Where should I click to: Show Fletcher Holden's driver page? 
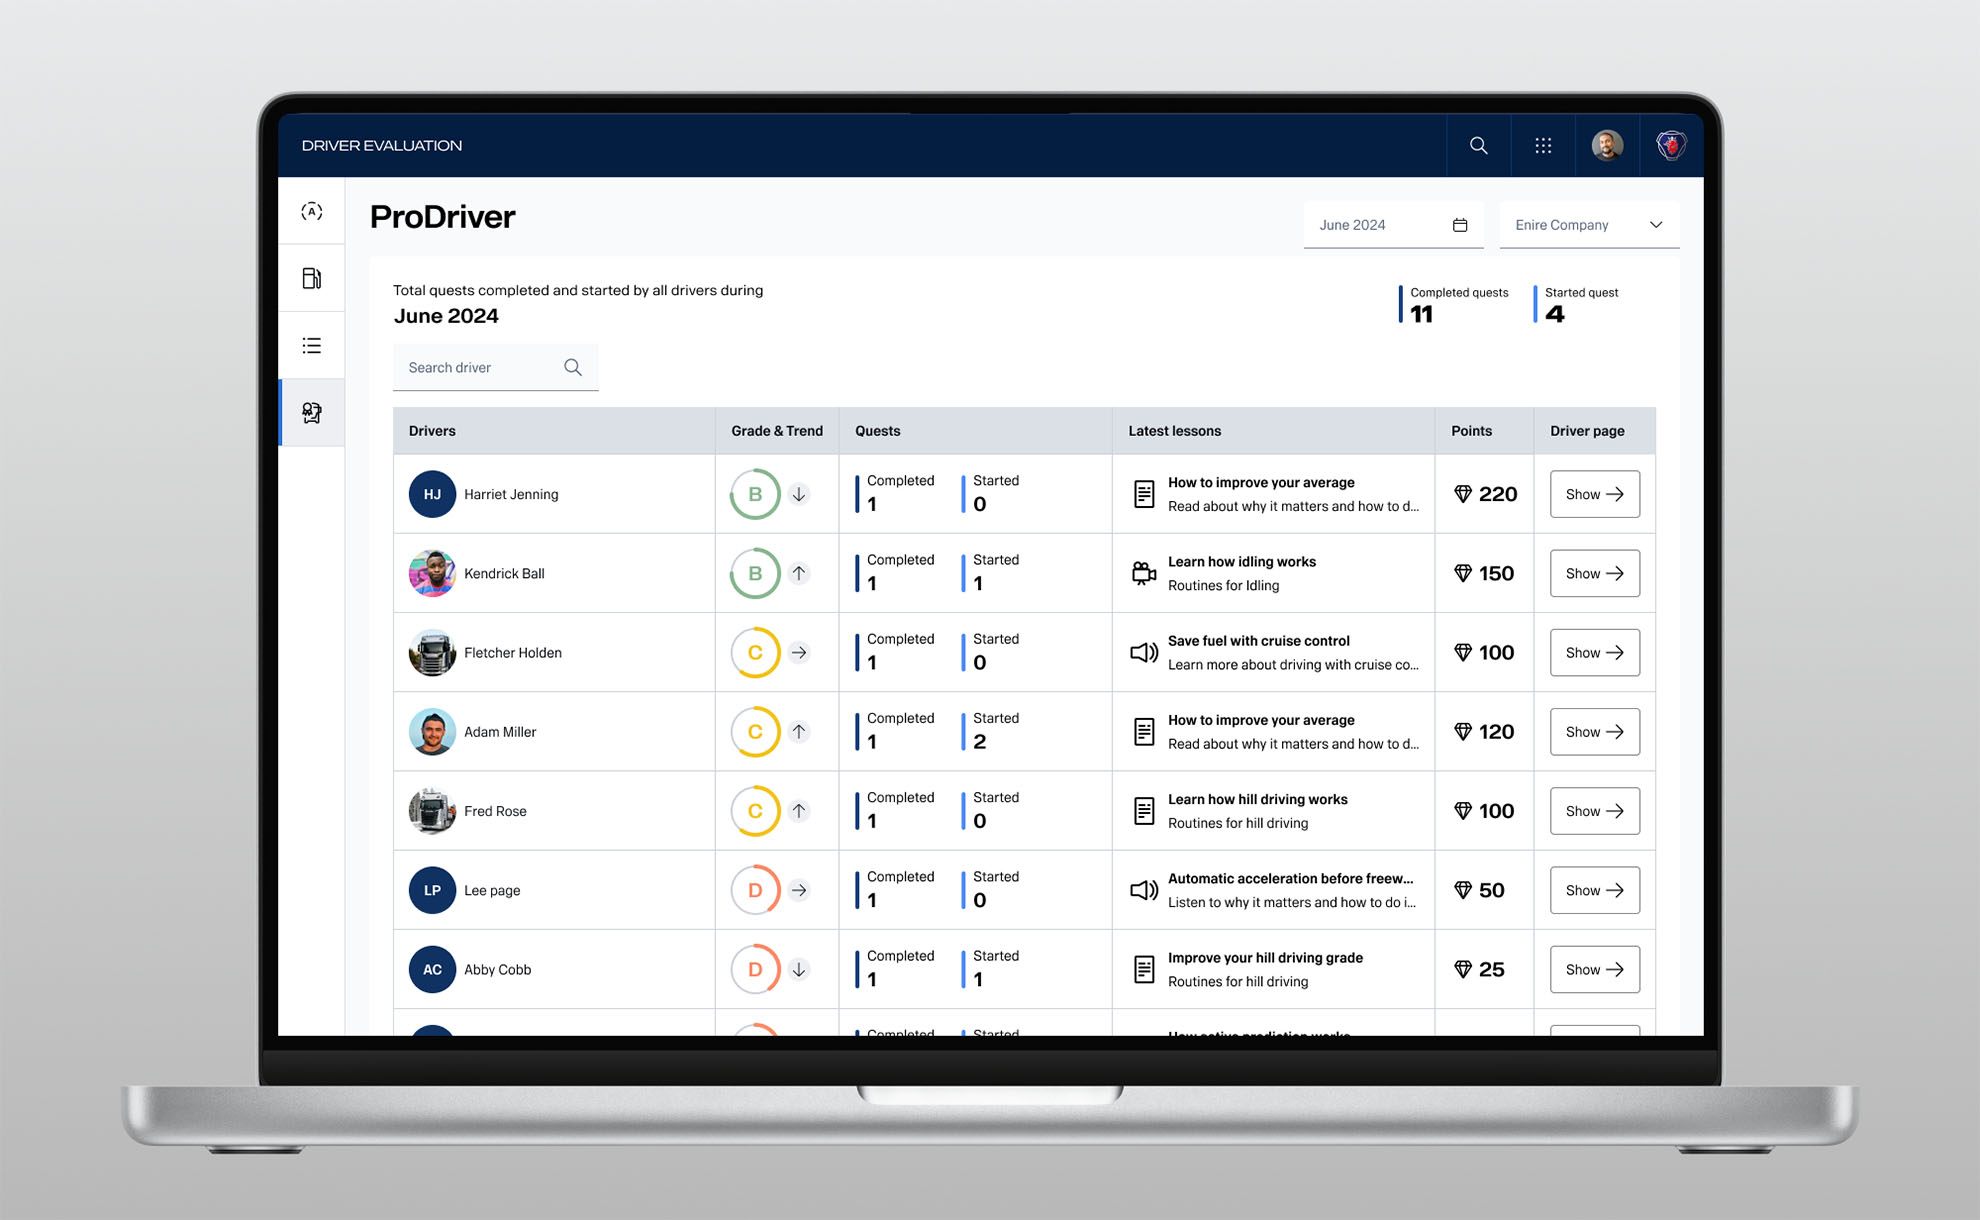pos(1594,652)
